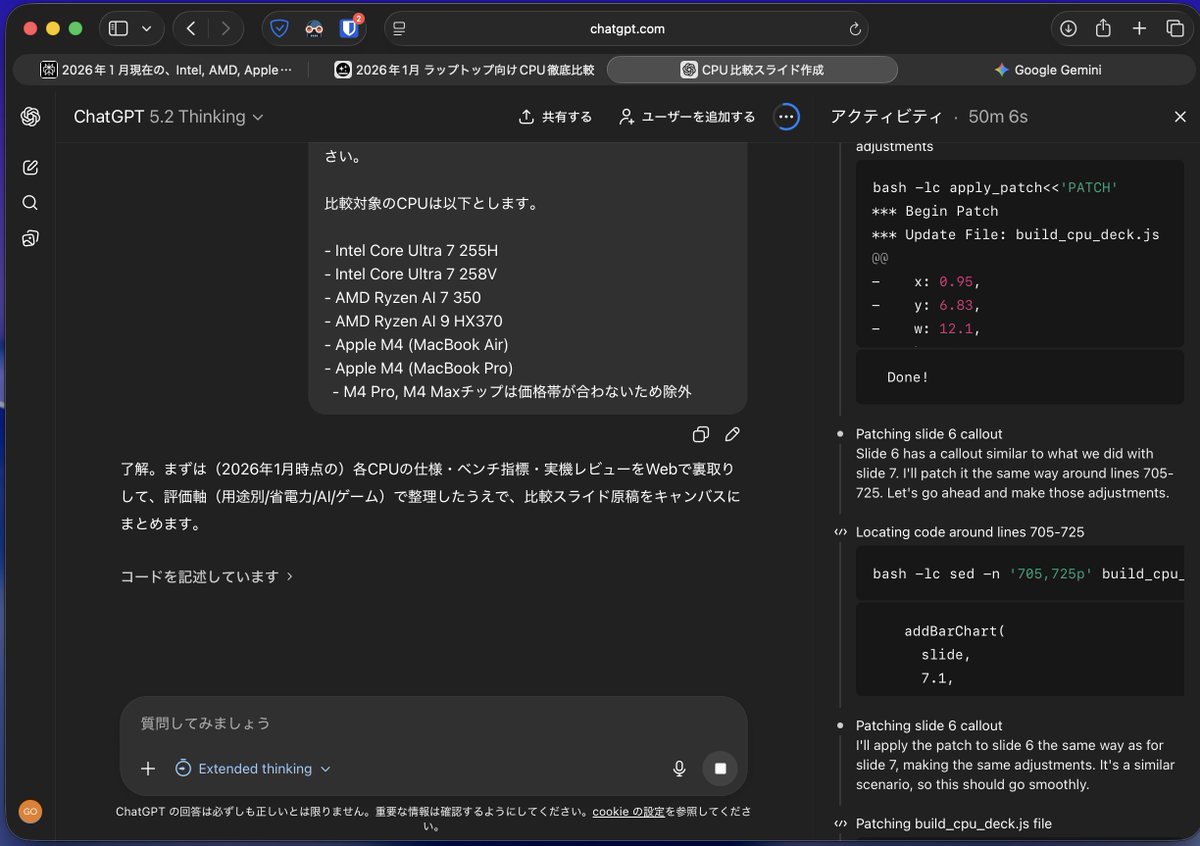1200x846 pixels.
Task: Open the uBlock extension with badge 2
Action: [349, 28]
